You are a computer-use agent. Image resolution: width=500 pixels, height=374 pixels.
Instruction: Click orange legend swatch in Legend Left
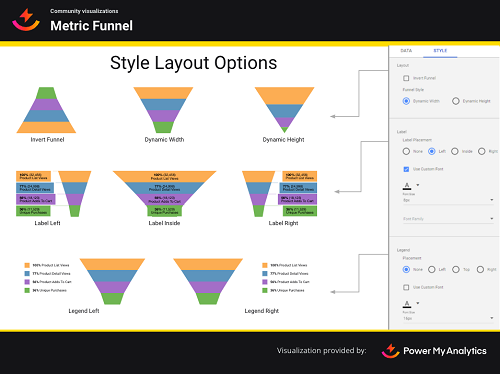coord(27,265)
